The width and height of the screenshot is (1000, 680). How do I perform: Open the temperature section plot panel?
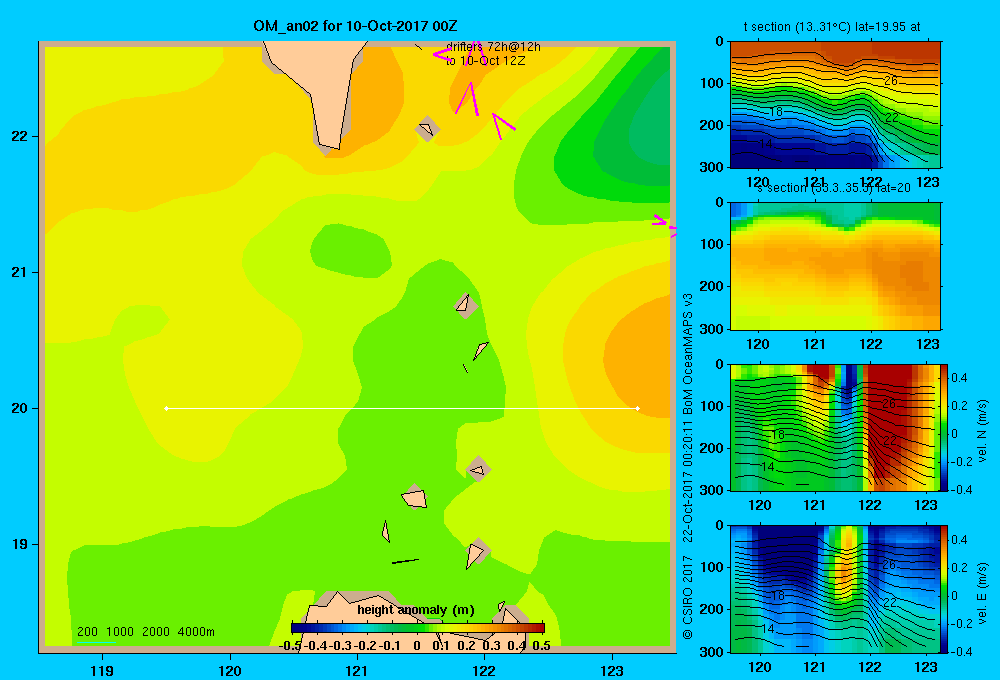click(835, 105)
